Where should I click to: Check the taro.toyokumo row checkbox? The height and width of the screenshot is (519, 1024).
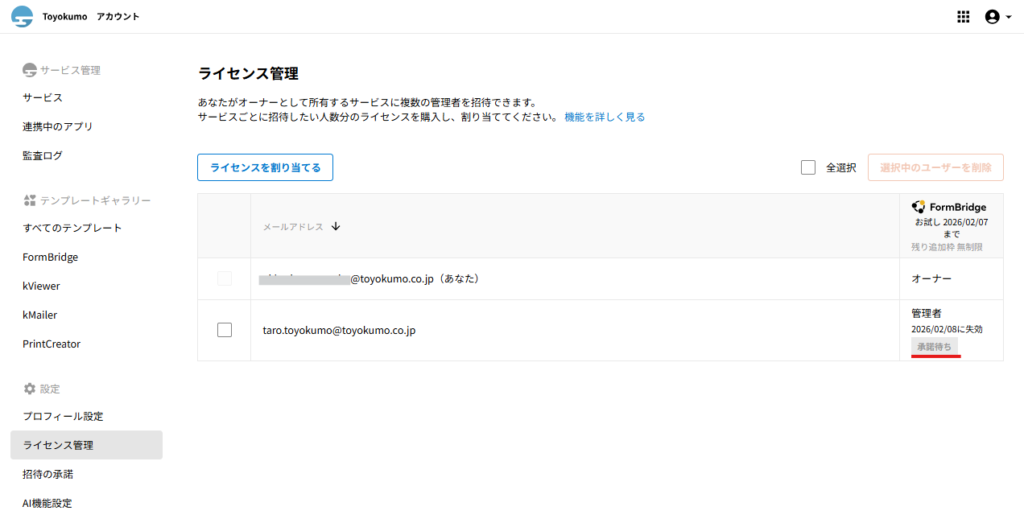pyautogui.click(x=224, y=330)
